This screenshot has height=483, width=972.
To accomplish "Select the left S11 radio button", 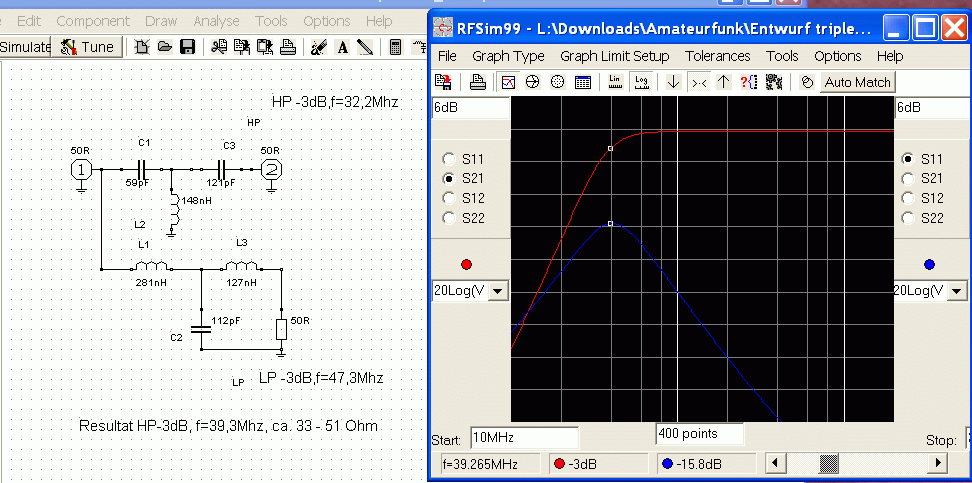I will tap(449, 159).
